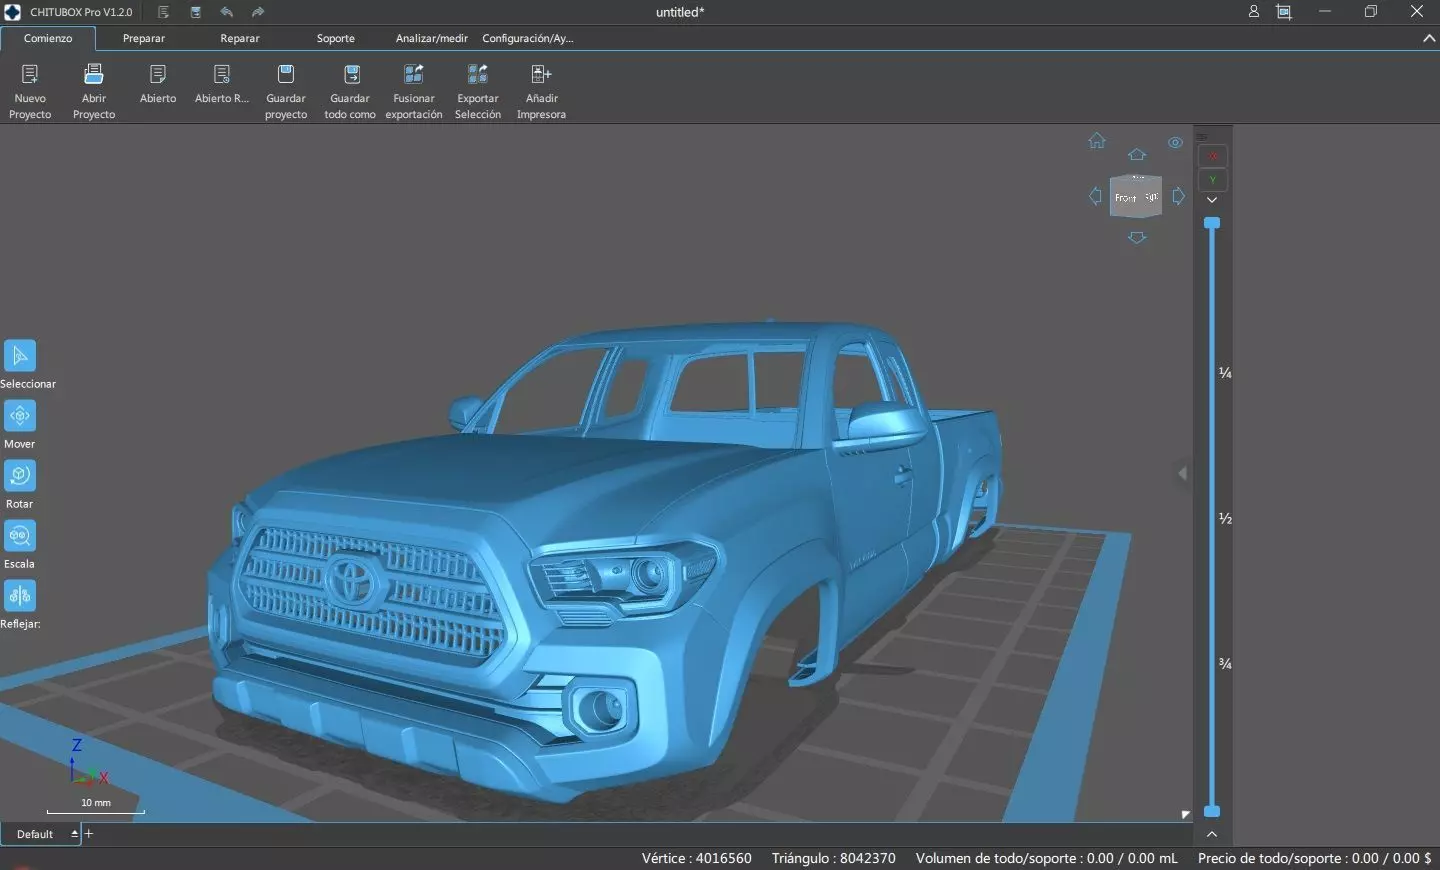This screenshot has height=870, width=1440.
Task: Toggle the green Y axis clipping button
Action: (1213, 180)
